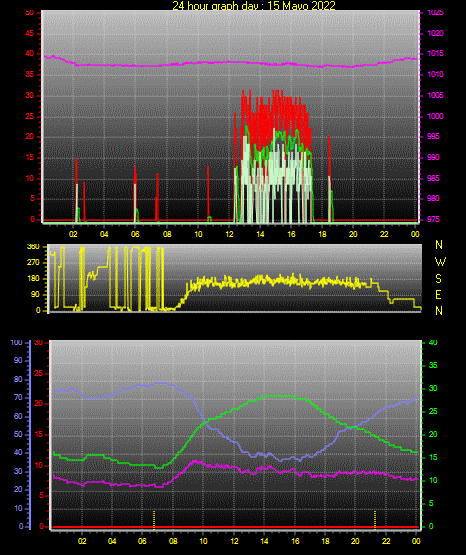This screenshot has height=555, width=466.
Task: Click the yellow N label at top of compass scale
Action: (x=439, y=245)
